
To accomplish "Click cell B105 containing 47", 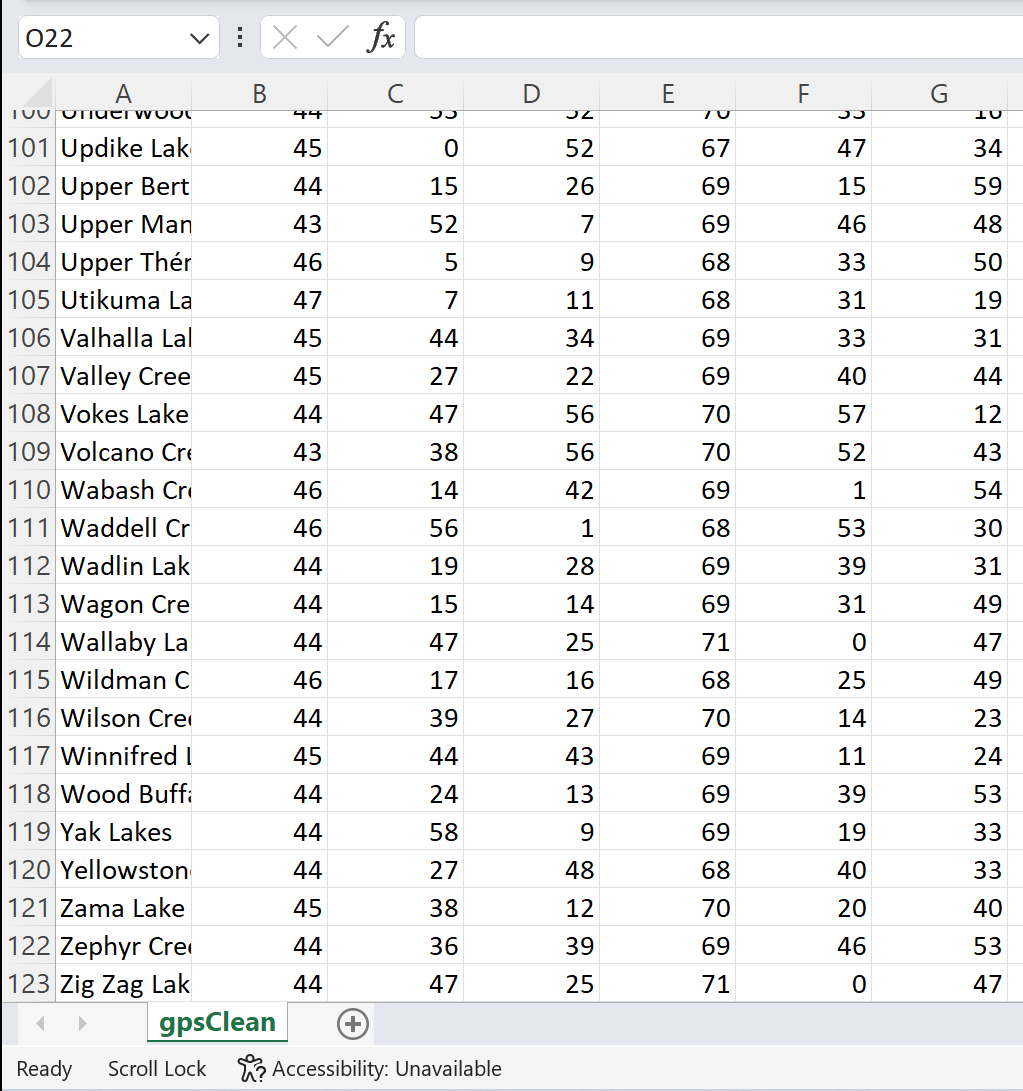I will pos(260,299).
